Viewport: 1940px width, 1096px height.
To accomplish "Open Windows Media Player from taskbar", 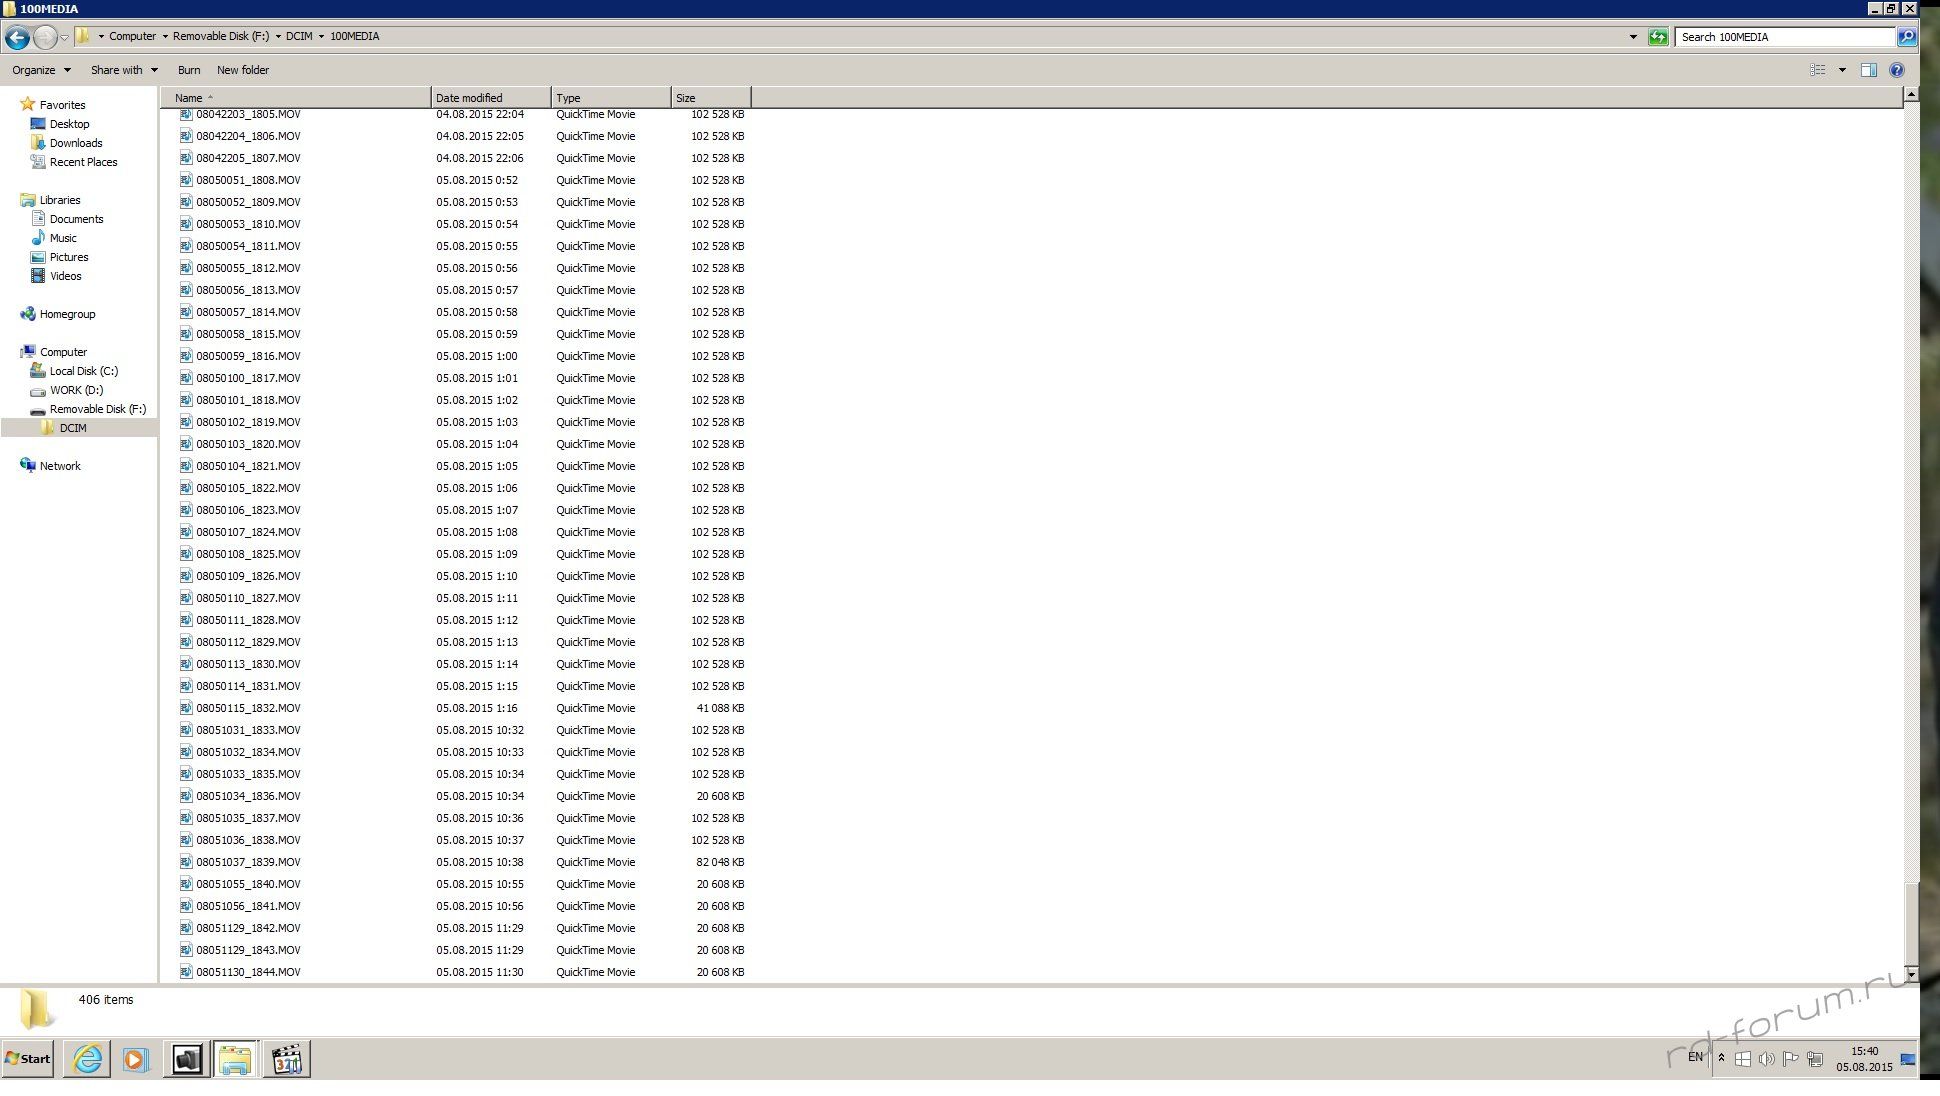I will (136, 1059).
